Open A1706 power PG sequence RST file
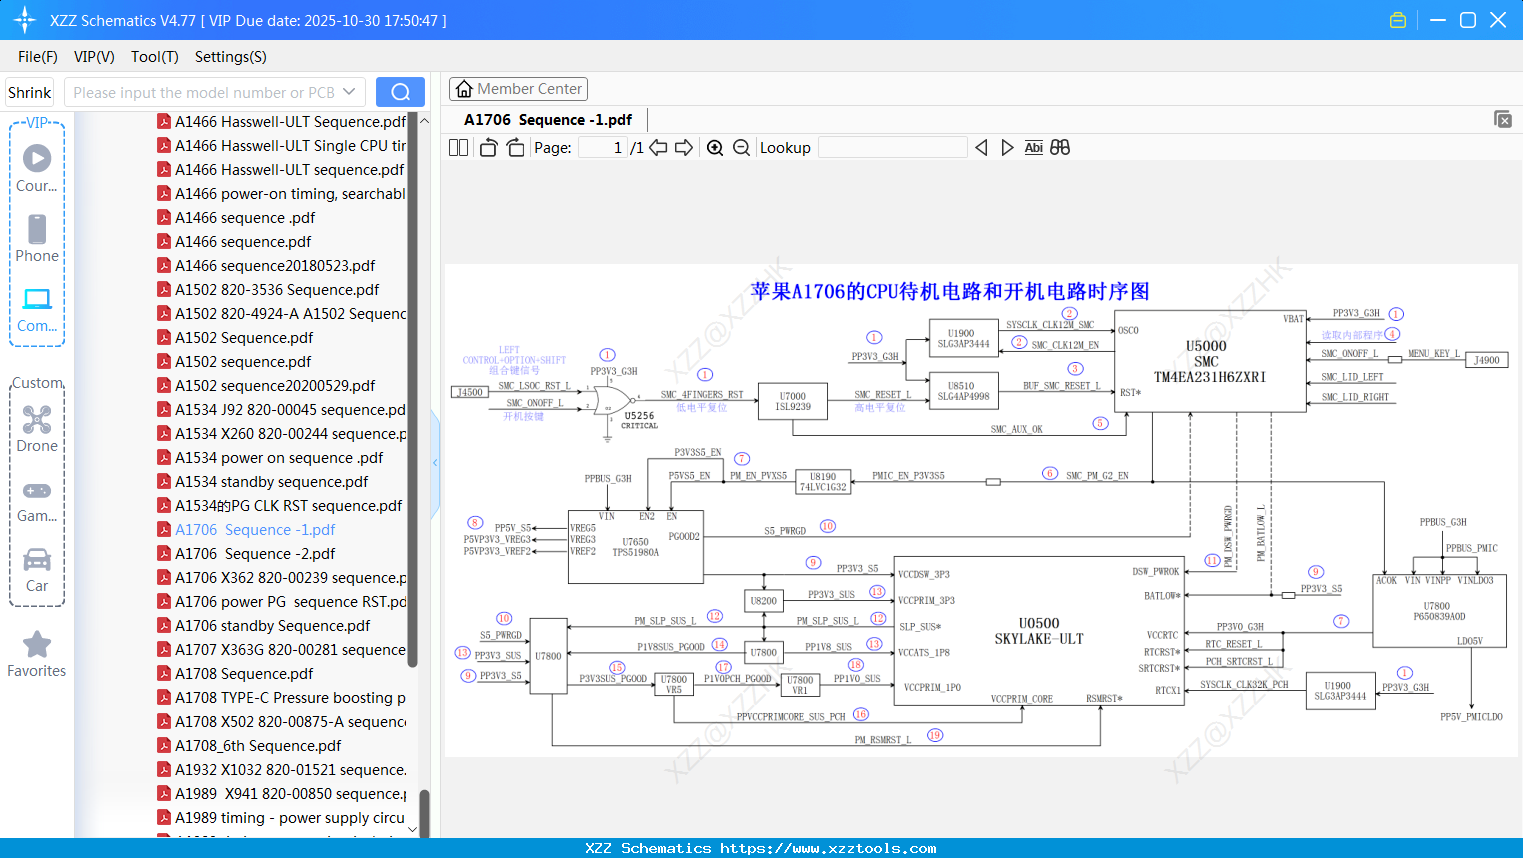This screenshot has height=858, width=1523. tap(282, 602)
